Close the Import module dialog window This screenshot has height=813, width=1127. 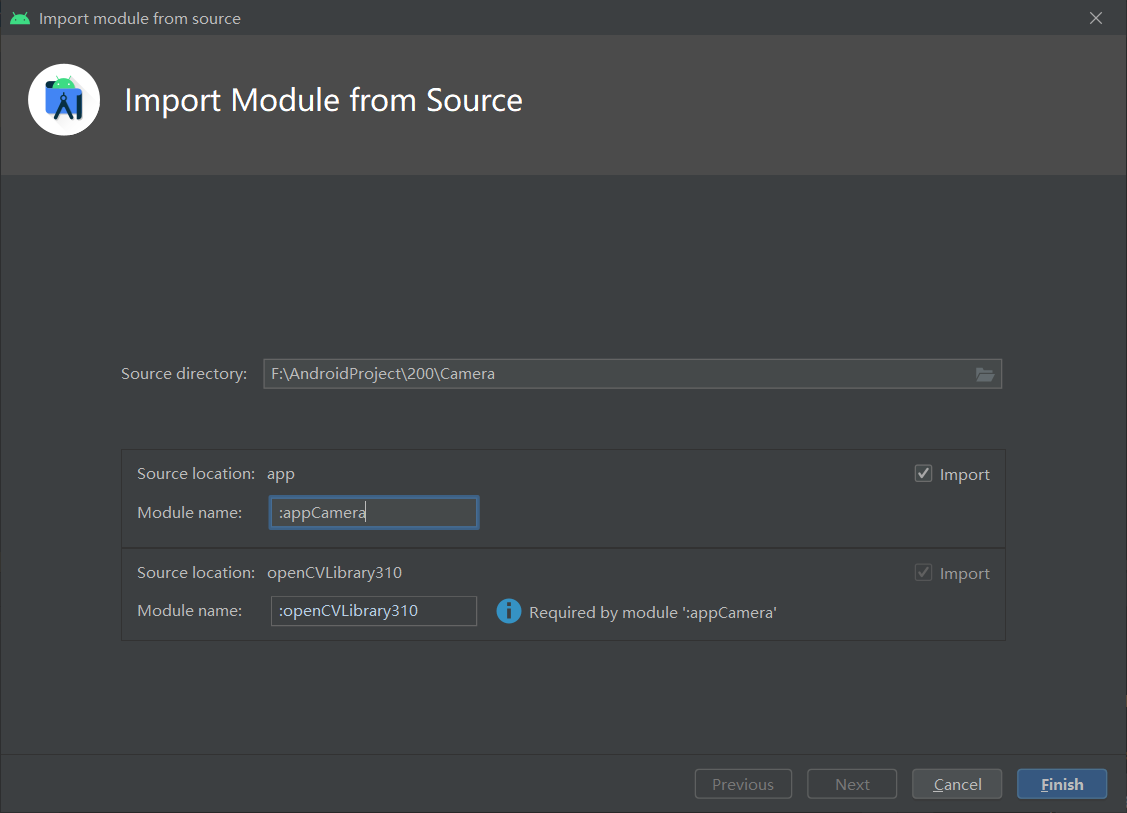[x=1096, y=18]
